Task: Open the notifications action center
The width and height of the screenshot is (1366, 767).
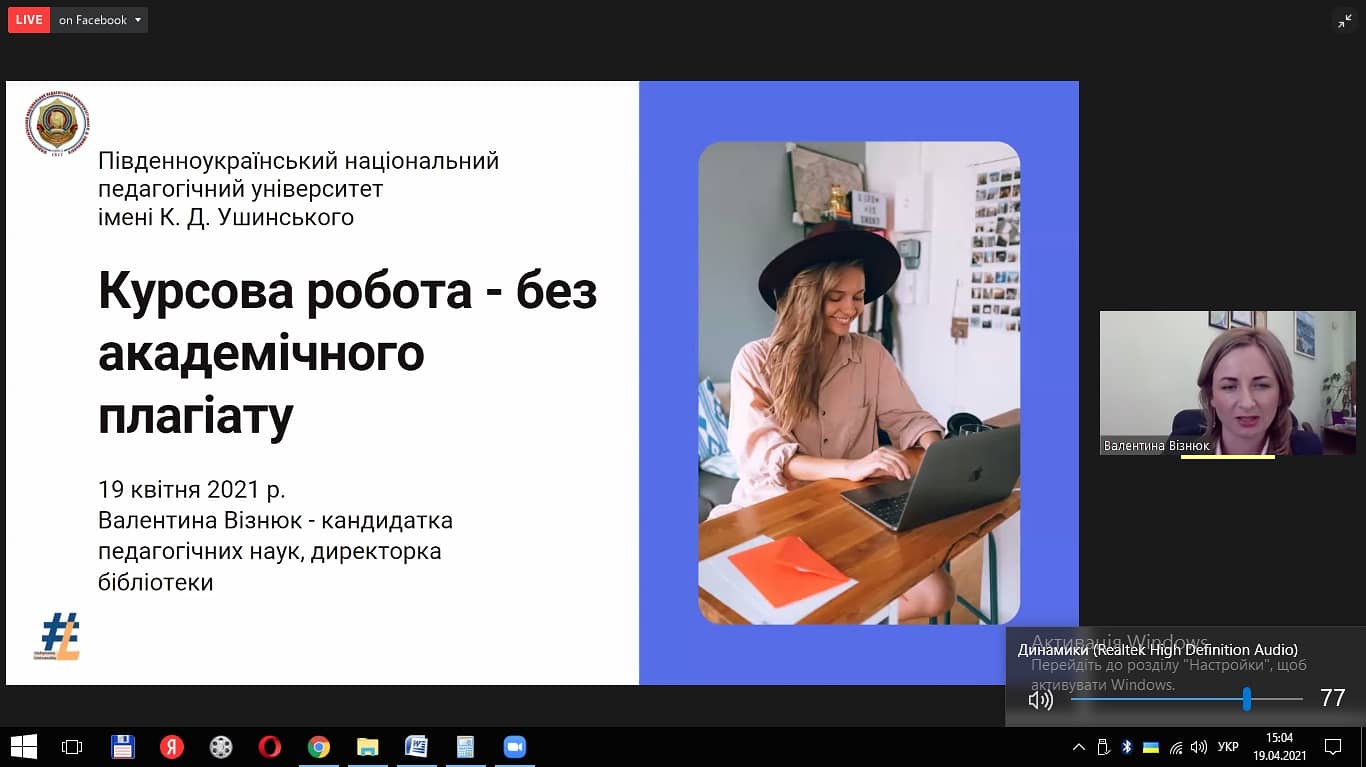Action: tap(1332, 747)
